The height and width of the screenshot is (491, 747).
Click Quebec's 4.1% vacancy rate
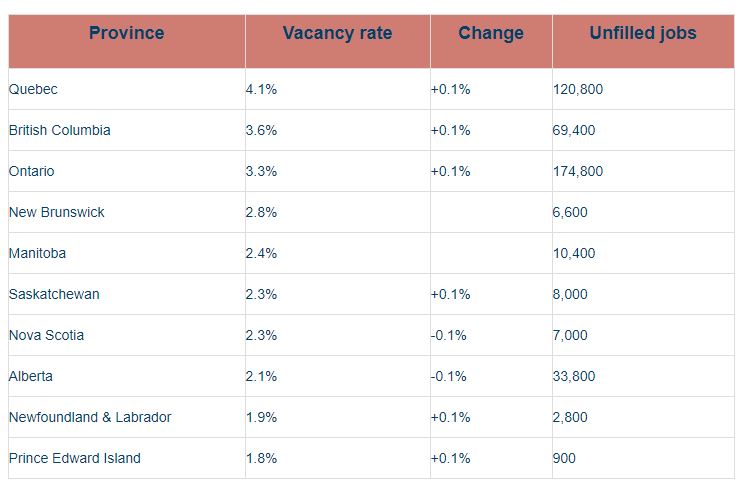click(262, 89)
